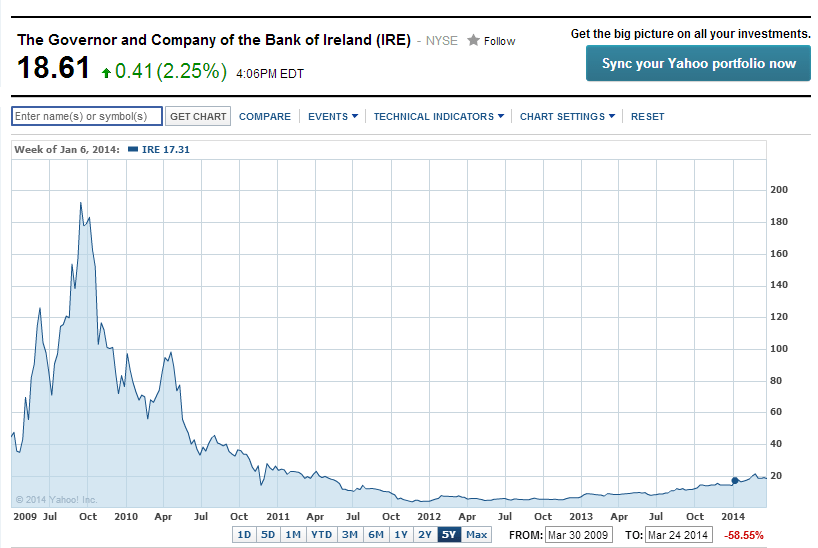Click the 20 y-axis label
Screen dimensions: 818x548
coord(776,475)
